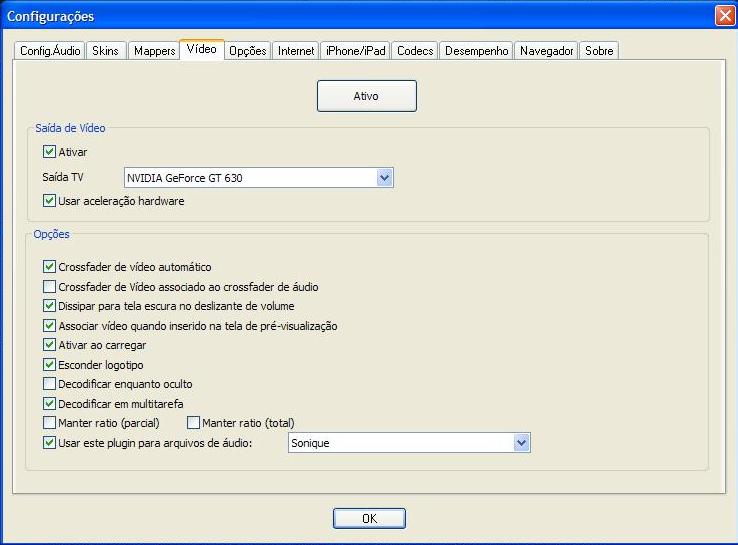Viewport: 738px width, 545px height.
Task: Disable Usar aceleração hardware checkbox
Action: tap(49, 200)
